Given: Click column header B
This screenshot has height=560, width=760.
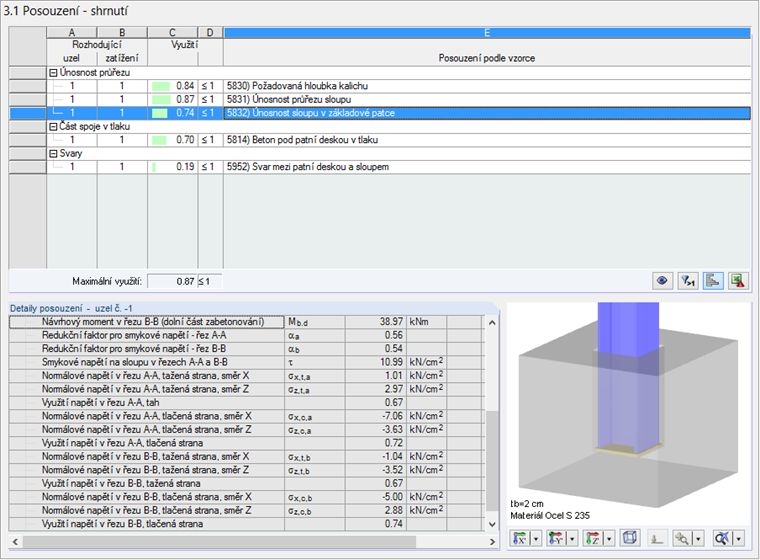Looking at the screenshot, I should pyautogui.click(x=122, y=32).
